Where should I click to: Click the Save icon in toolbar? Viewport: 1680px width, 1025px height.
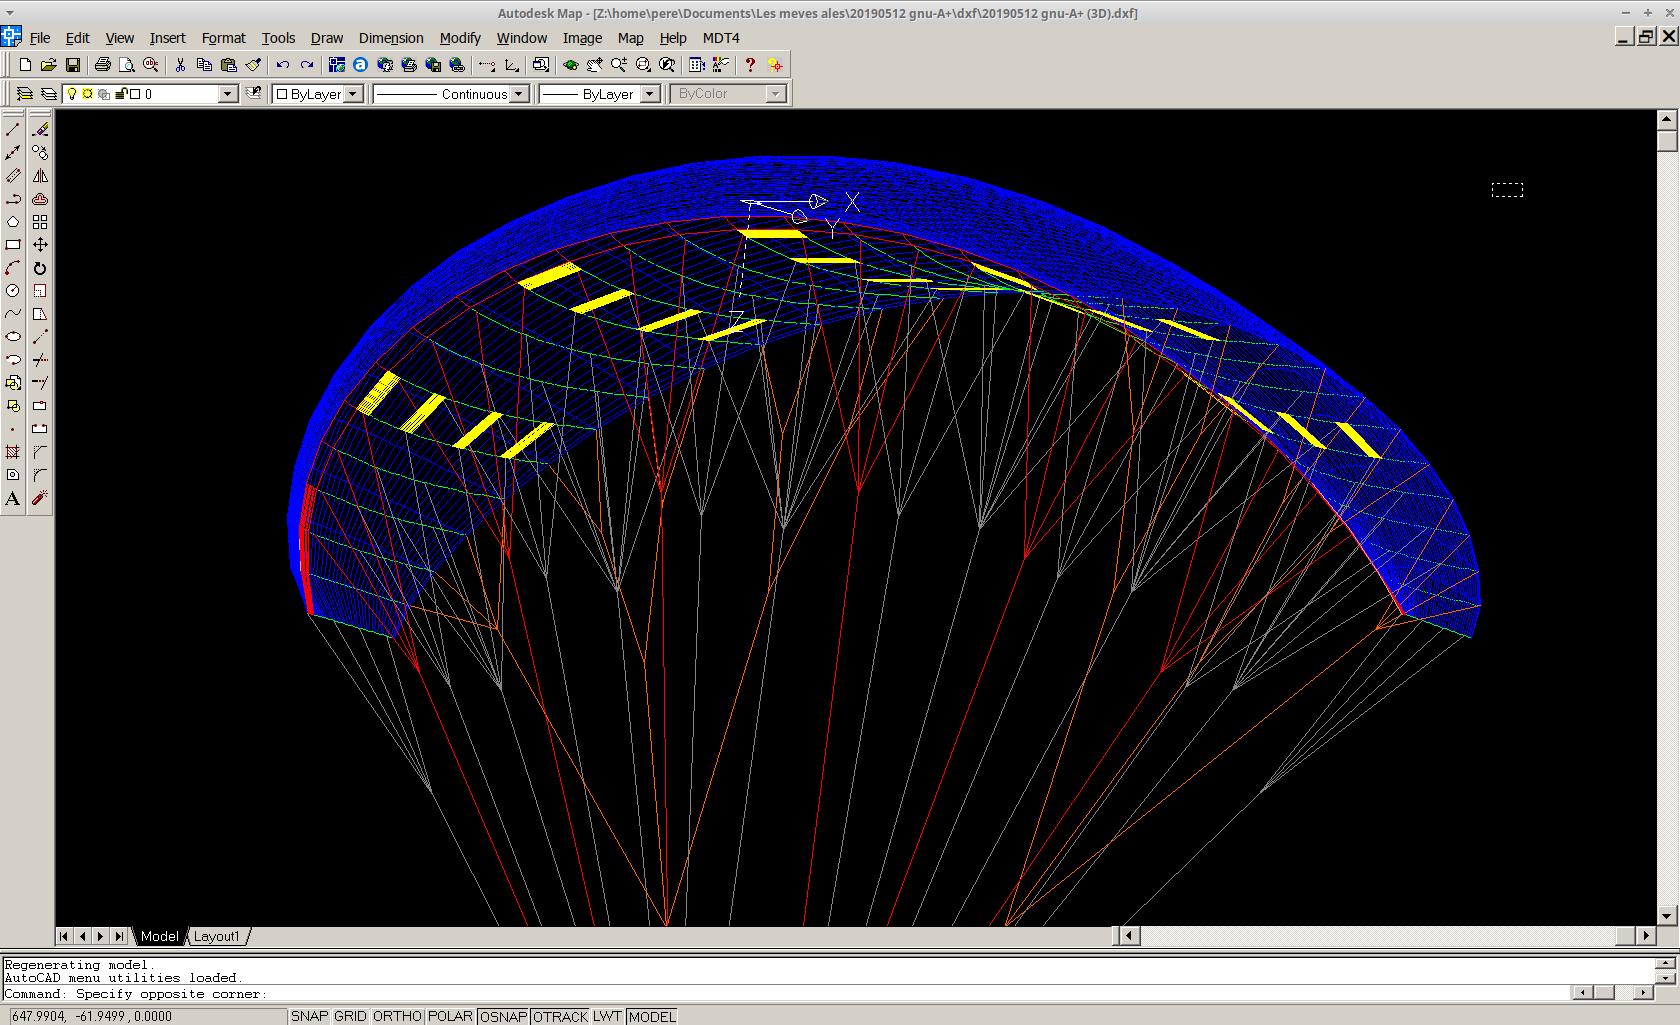[x=73, y=65]
